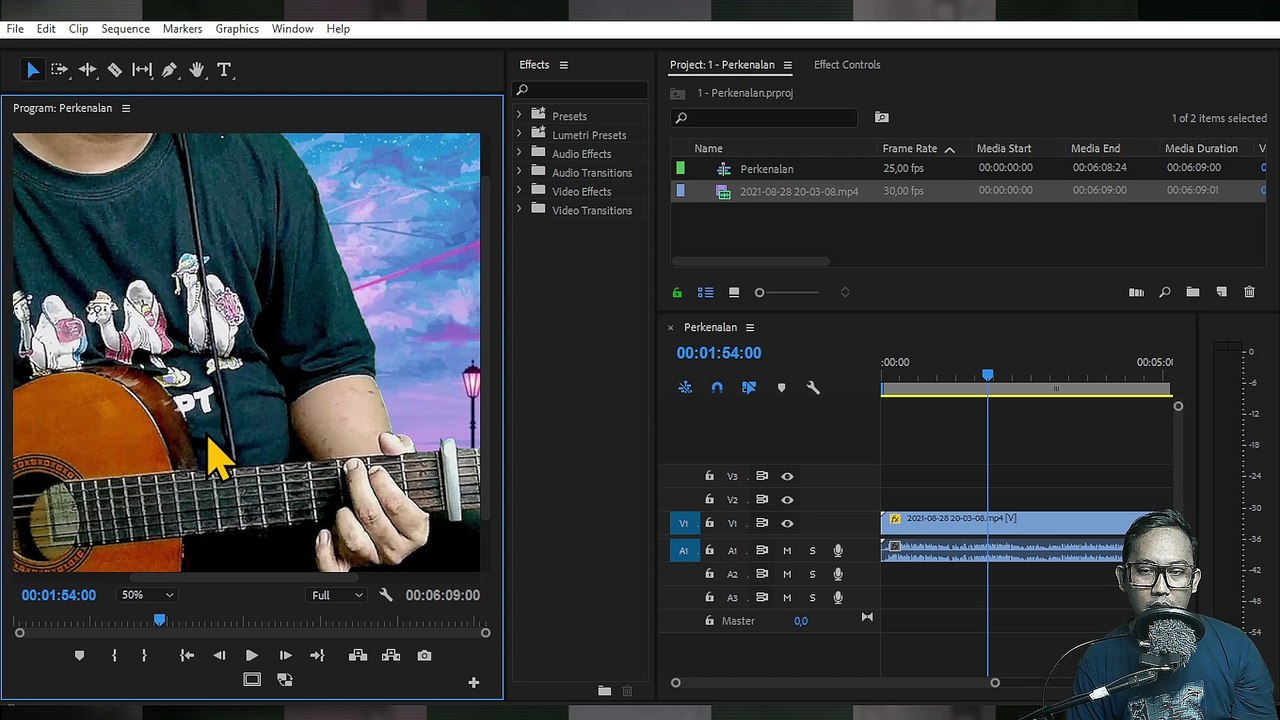Image resolution: width=1280 pixels, height=720 pixels.
Task: Select the Pen tool
Action: 169,70
